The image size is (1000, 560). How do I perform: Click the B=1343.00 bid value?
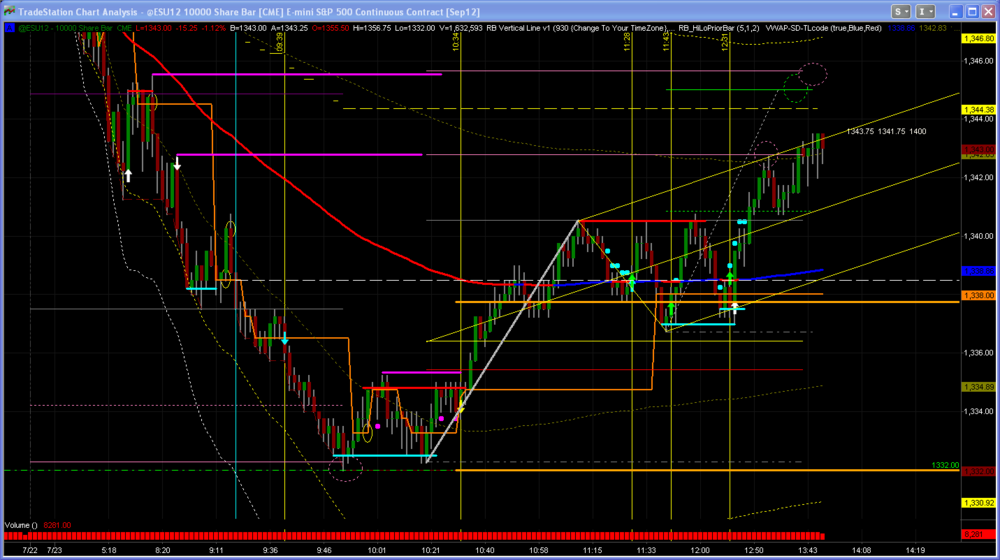pyautogui.click(x=249, y=28)
